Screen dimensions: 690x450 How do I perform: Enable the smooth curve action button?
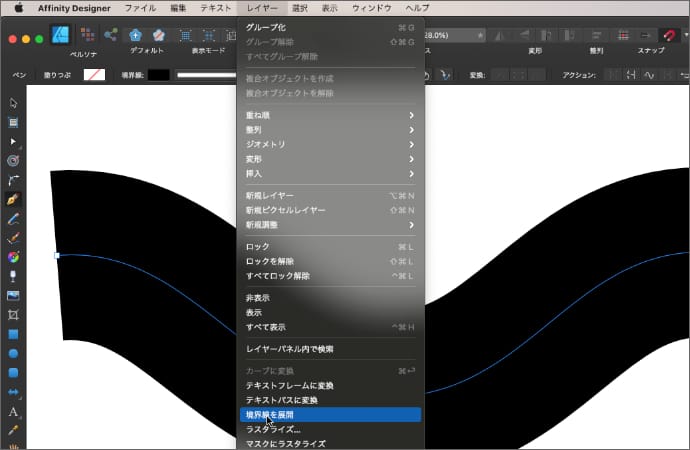(x=649, y=75)
